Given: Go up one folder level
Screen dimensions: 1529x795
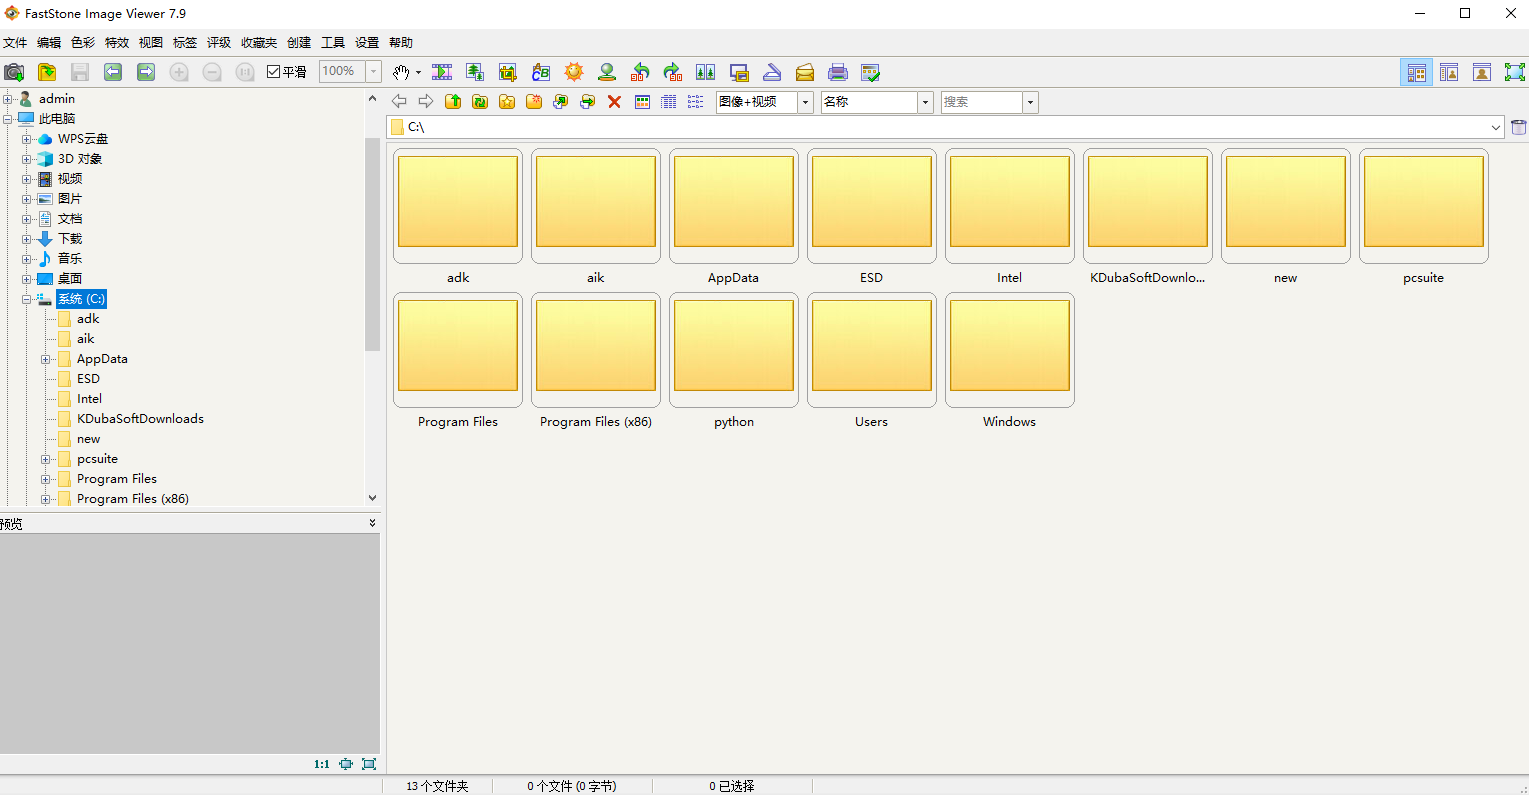Looking at the screenshot, I should [453, 102].
